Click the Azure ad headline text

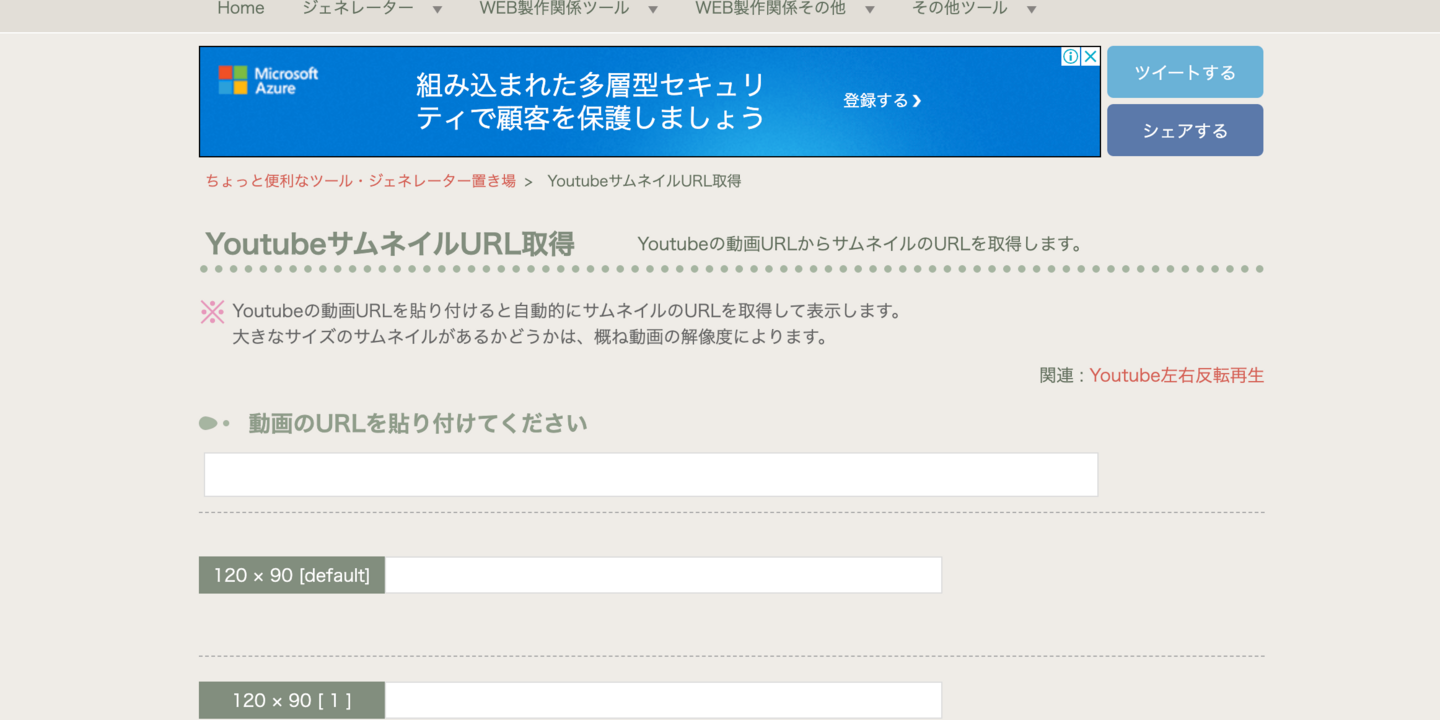(x=590, y=101)
